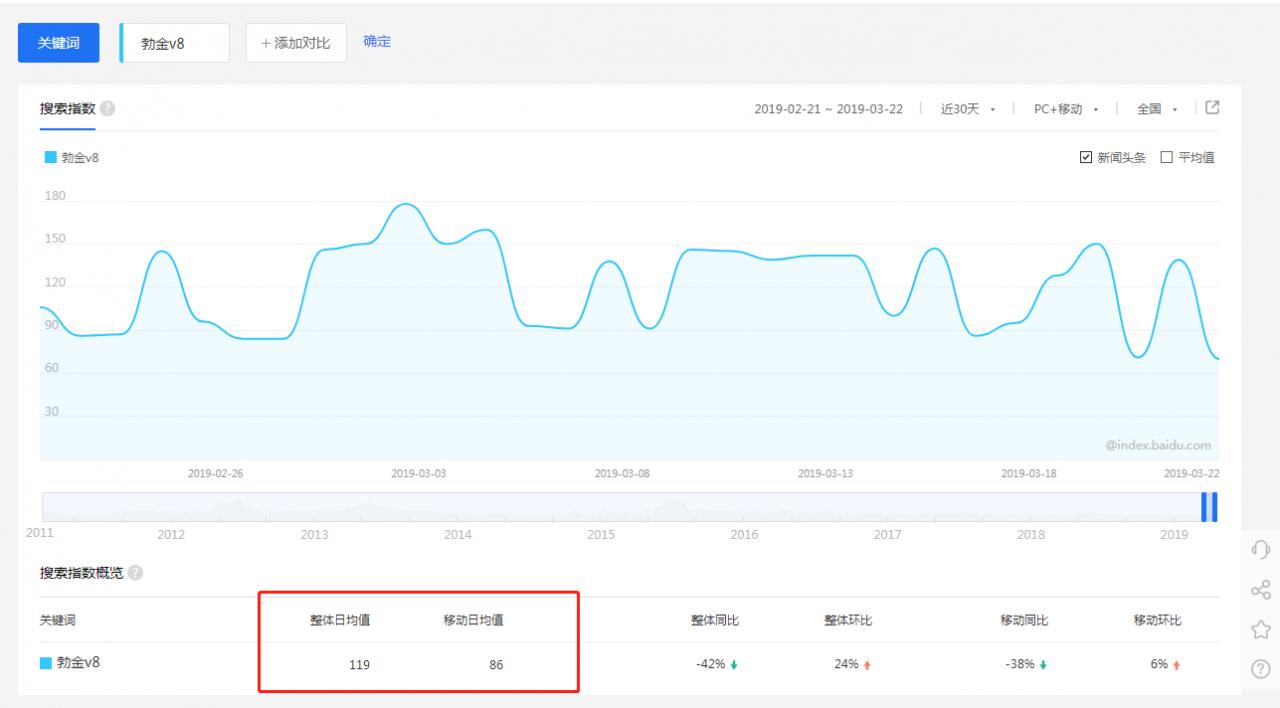This screenshot has width=1280, height=708.
Task: Click the 2018 year label on timeline
Action: click(1031, 535)
